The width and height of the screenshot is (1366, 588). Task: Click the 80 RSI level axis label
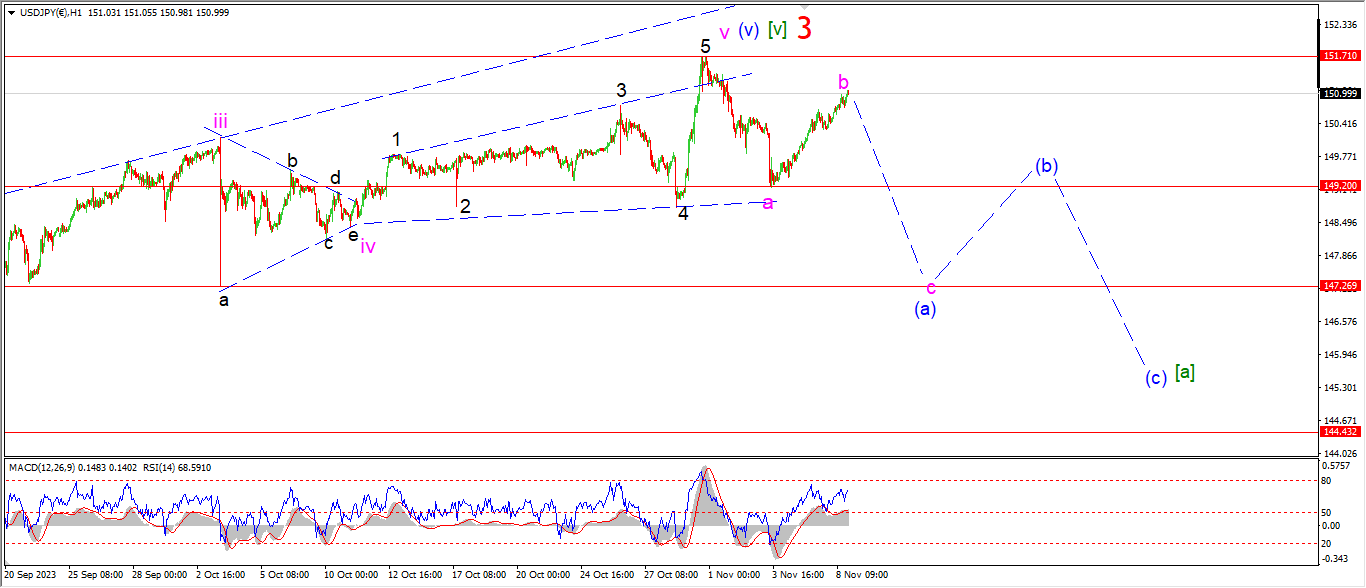click(x=1327, y=480)
